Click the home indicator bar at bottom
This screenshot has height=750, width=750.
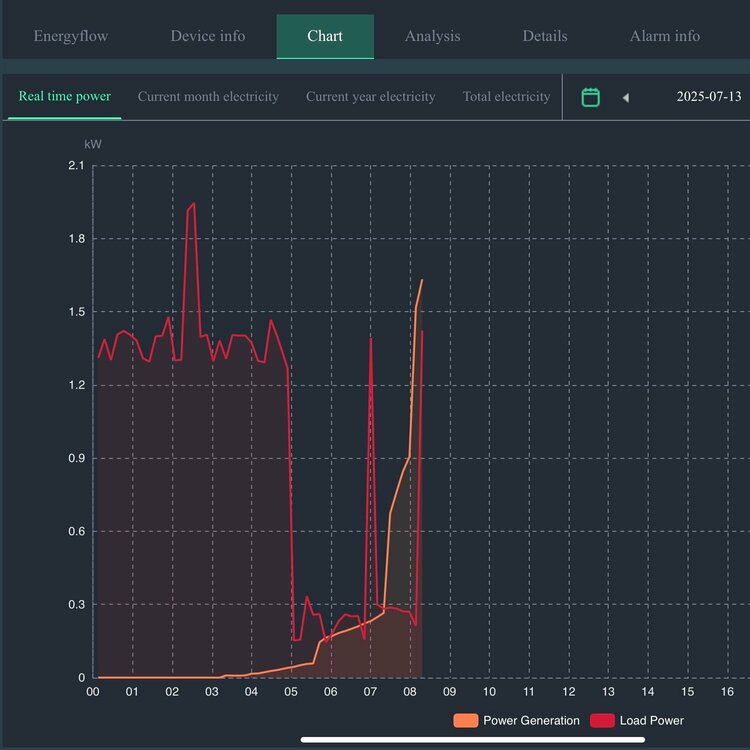[473, 740]
